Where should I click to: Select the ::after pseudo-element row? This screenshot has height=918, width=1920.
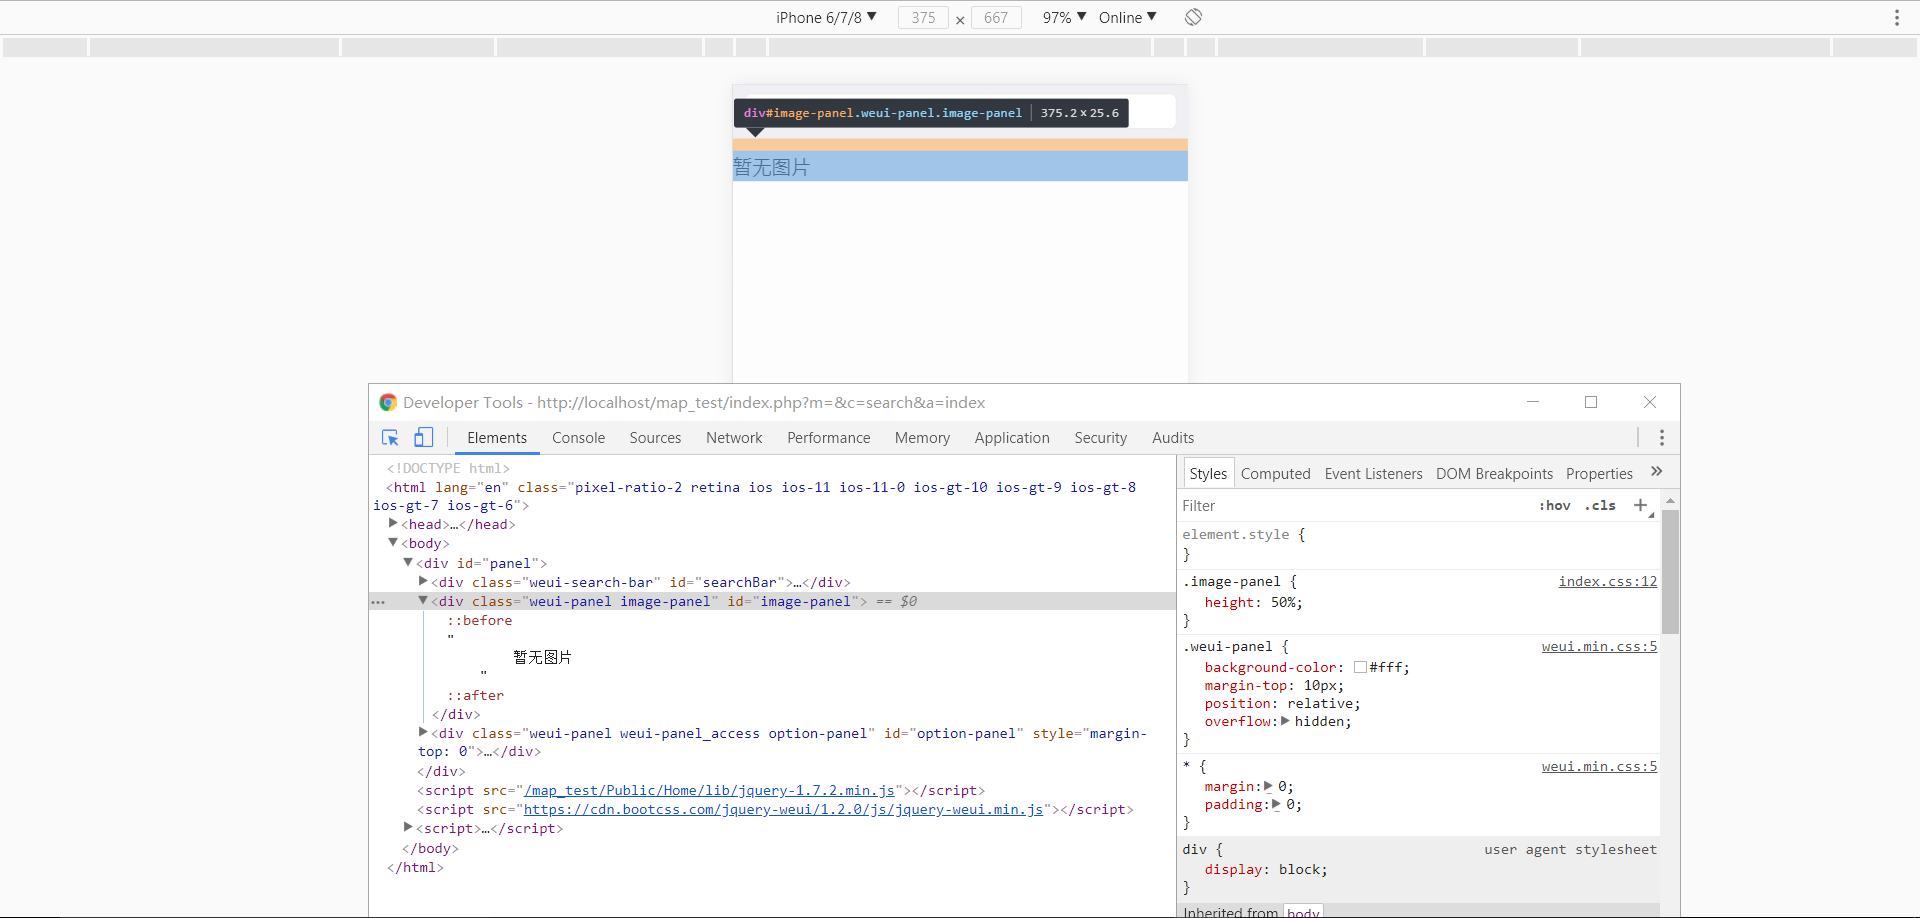(x=476, y=696)
